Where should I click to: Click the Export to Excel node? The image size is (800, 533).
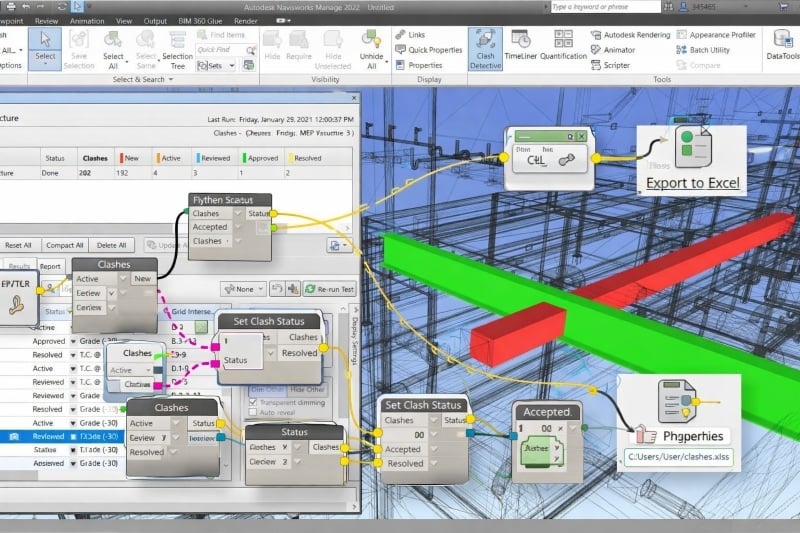[x=692, y=161]
